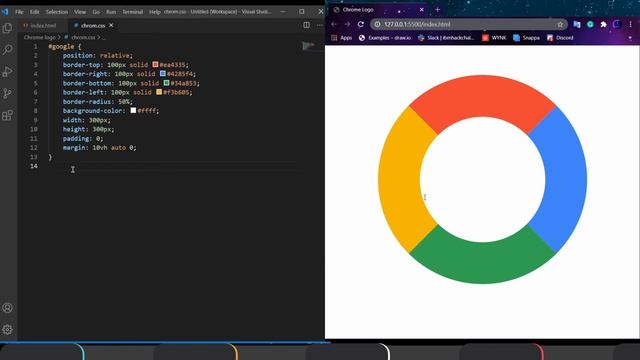
Task: Click the green extension icon in Chrome toolbar
Action: click(x=590, y=24)
